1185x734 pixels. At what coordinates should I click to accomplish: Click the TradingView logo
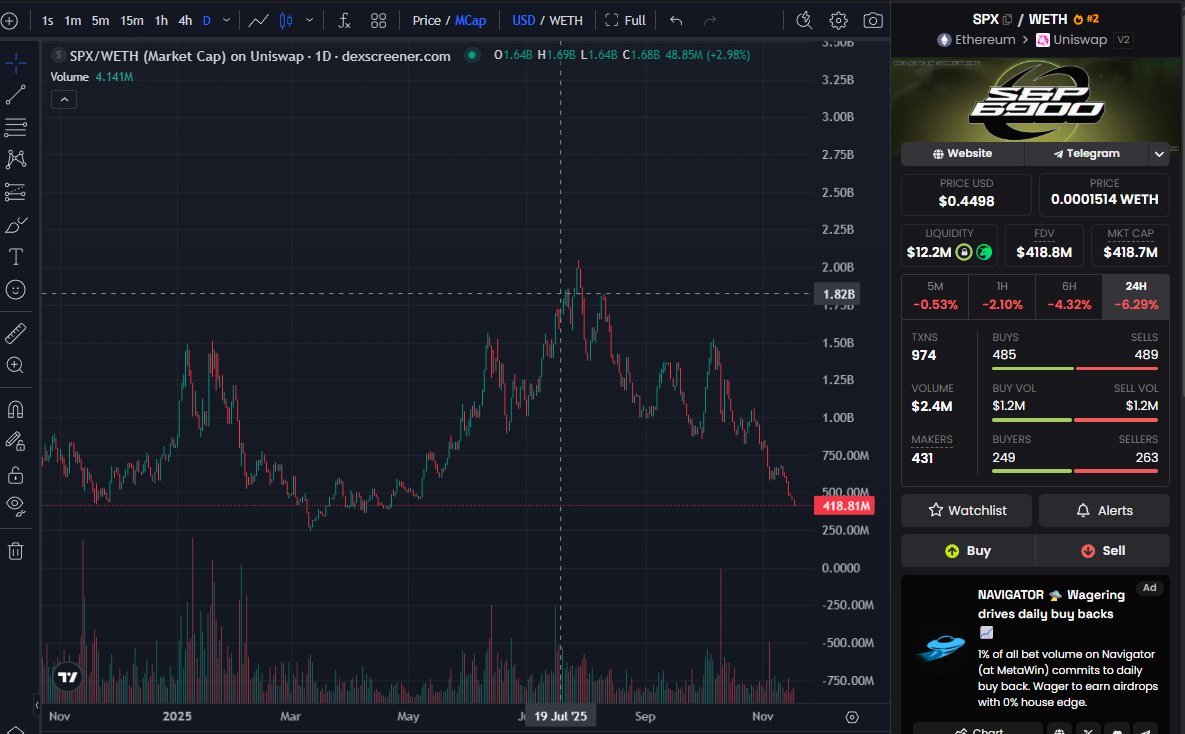pos(67,677)
